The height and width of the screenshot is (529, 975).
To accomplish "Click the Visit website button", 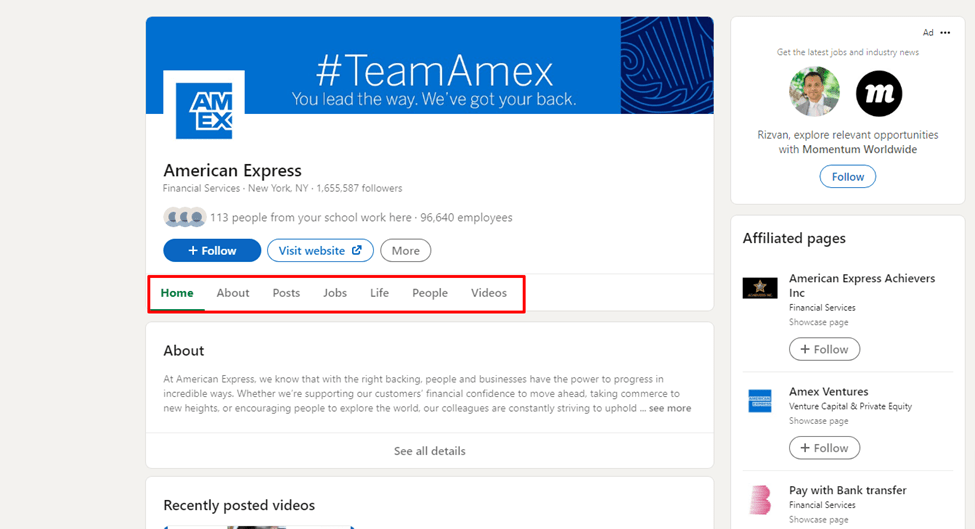I will click(320, 250).
